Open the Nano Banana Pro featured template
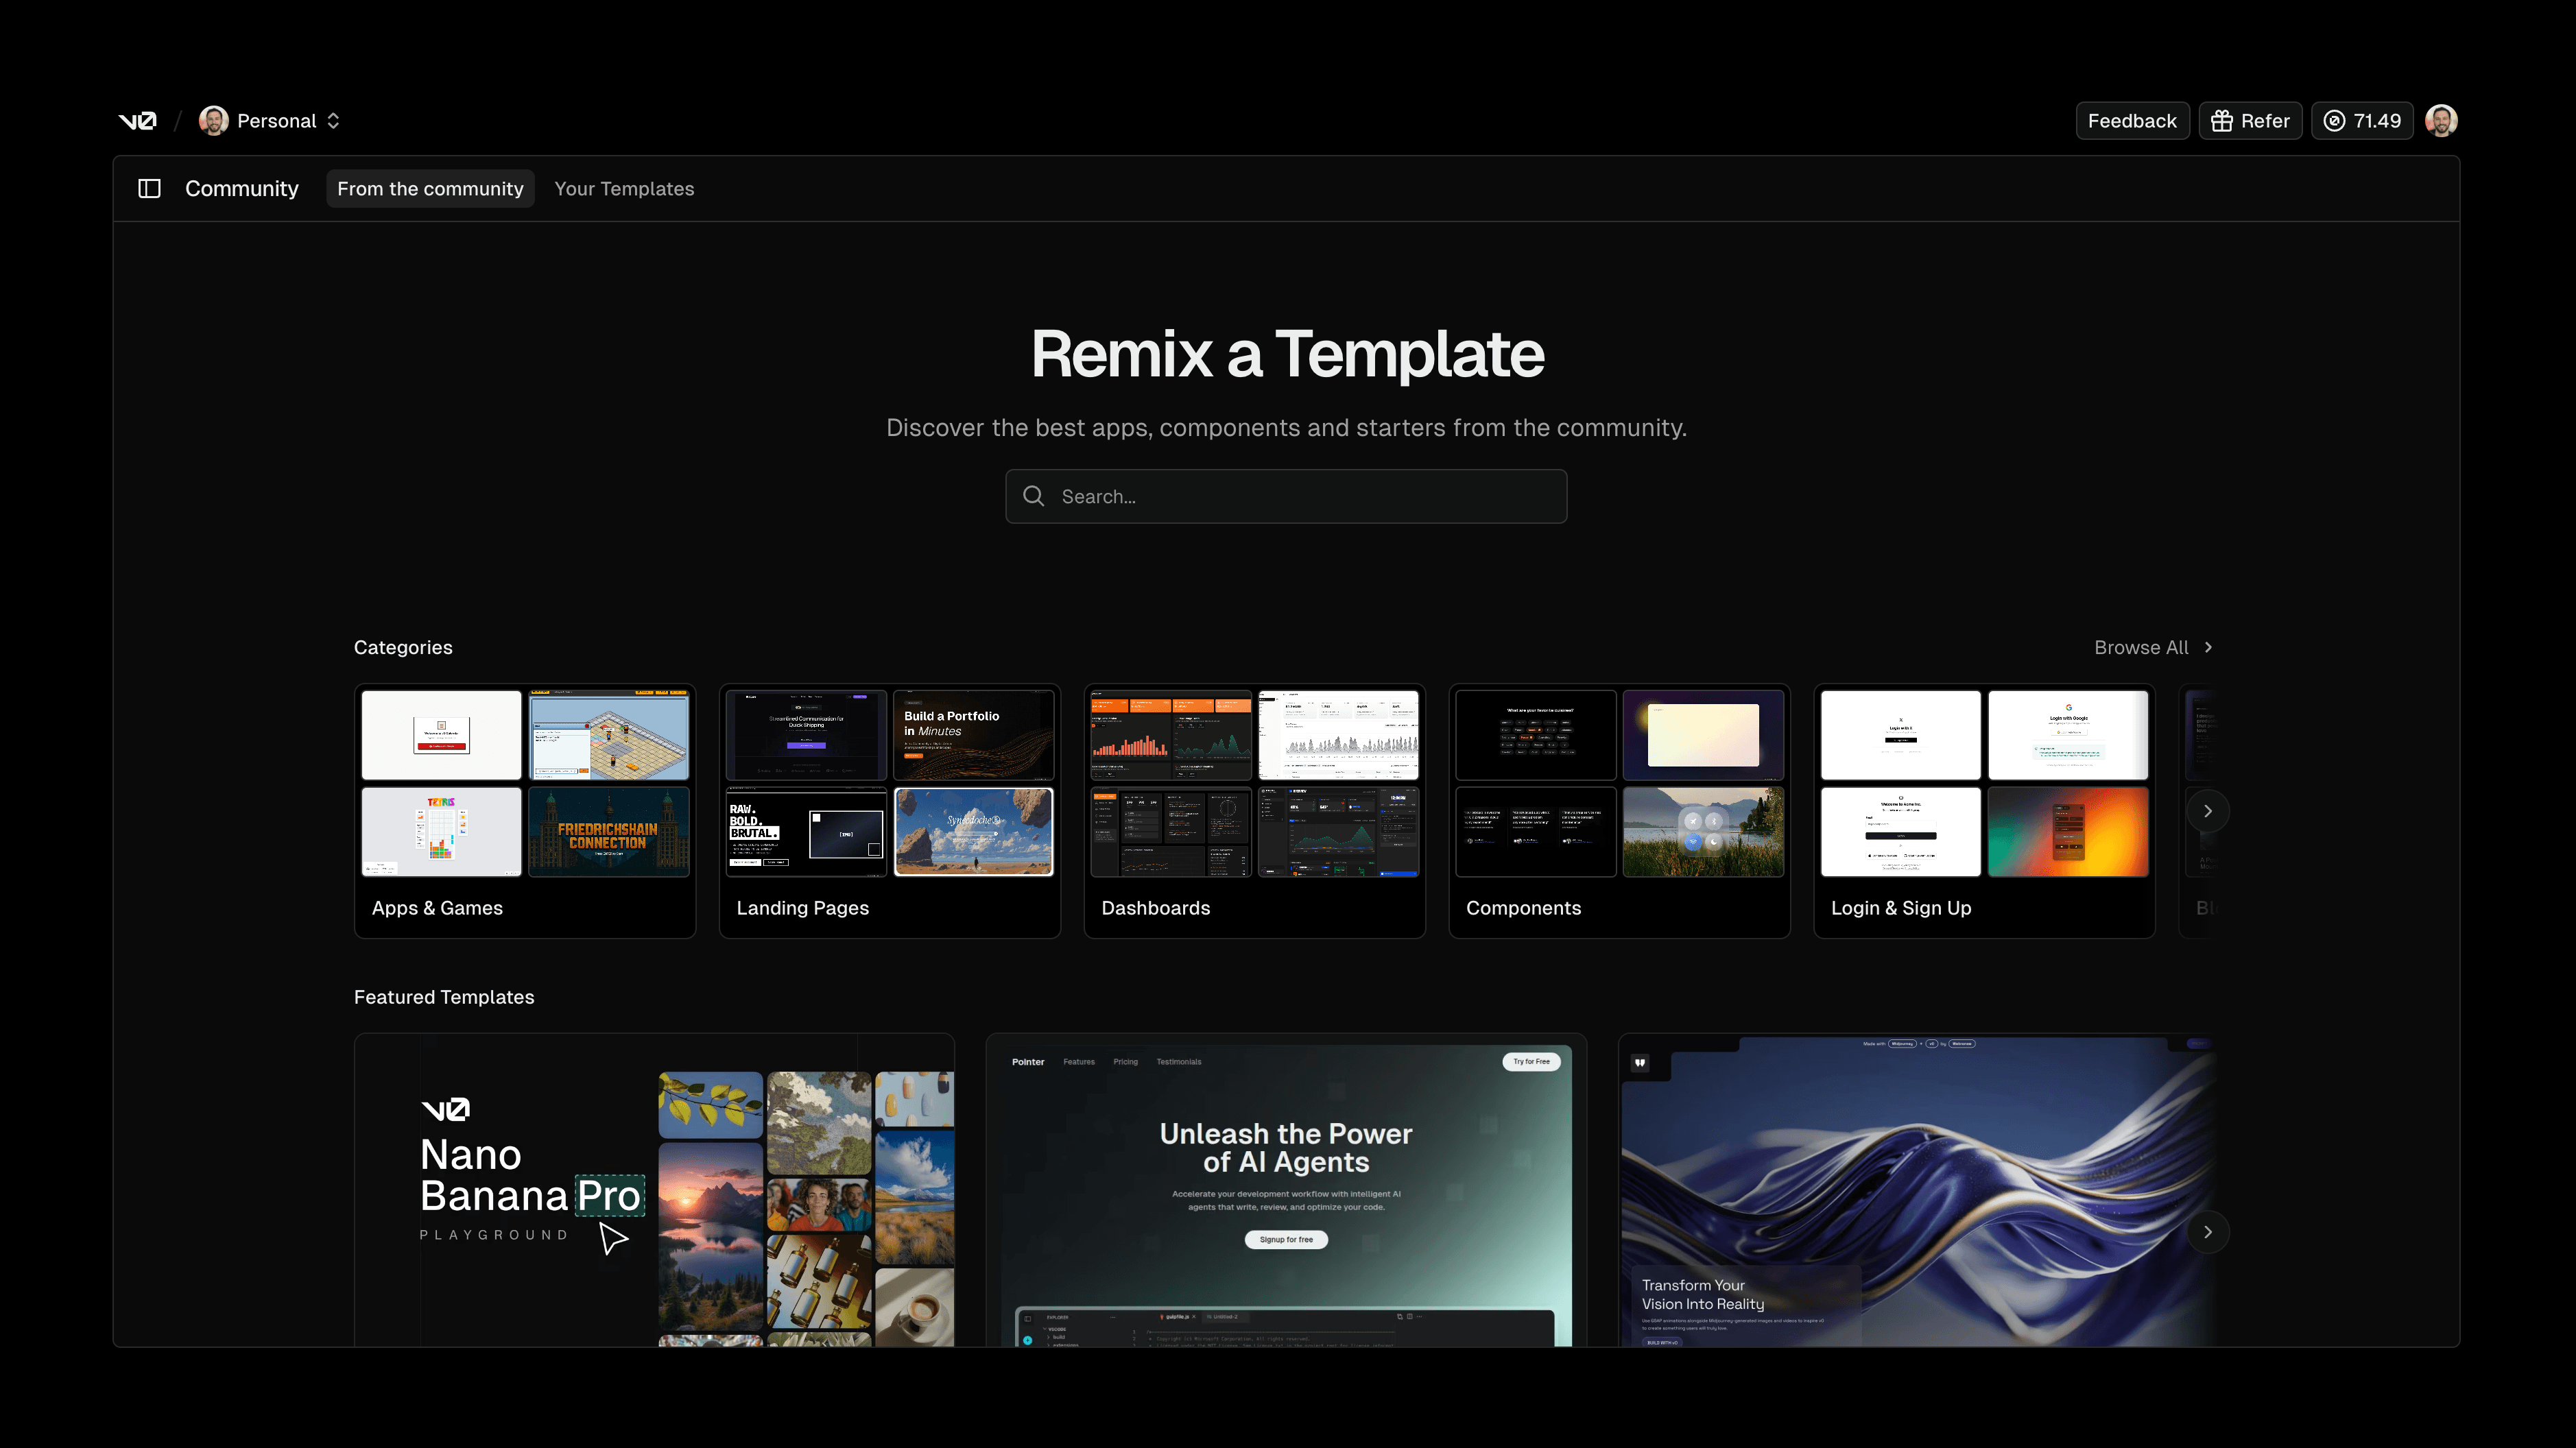The height and width of the screenshot is (1448, 2576). [x=654, y=1190]
